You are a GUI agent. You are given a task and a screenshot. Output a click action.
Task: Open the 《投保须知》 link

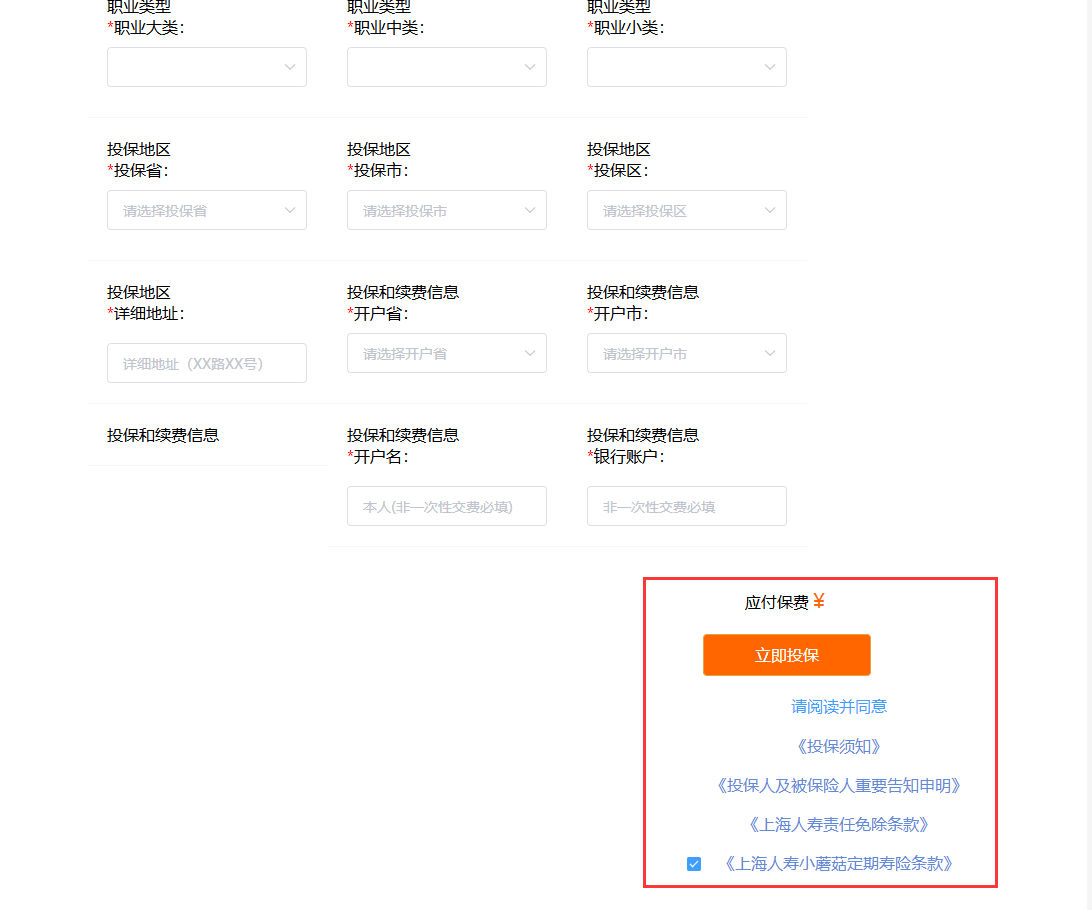[x=838, y=746]
